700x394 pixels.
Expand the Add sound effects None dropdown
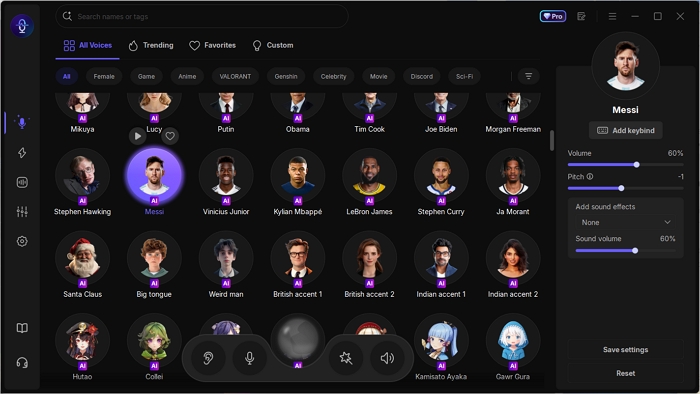(625, 222)
